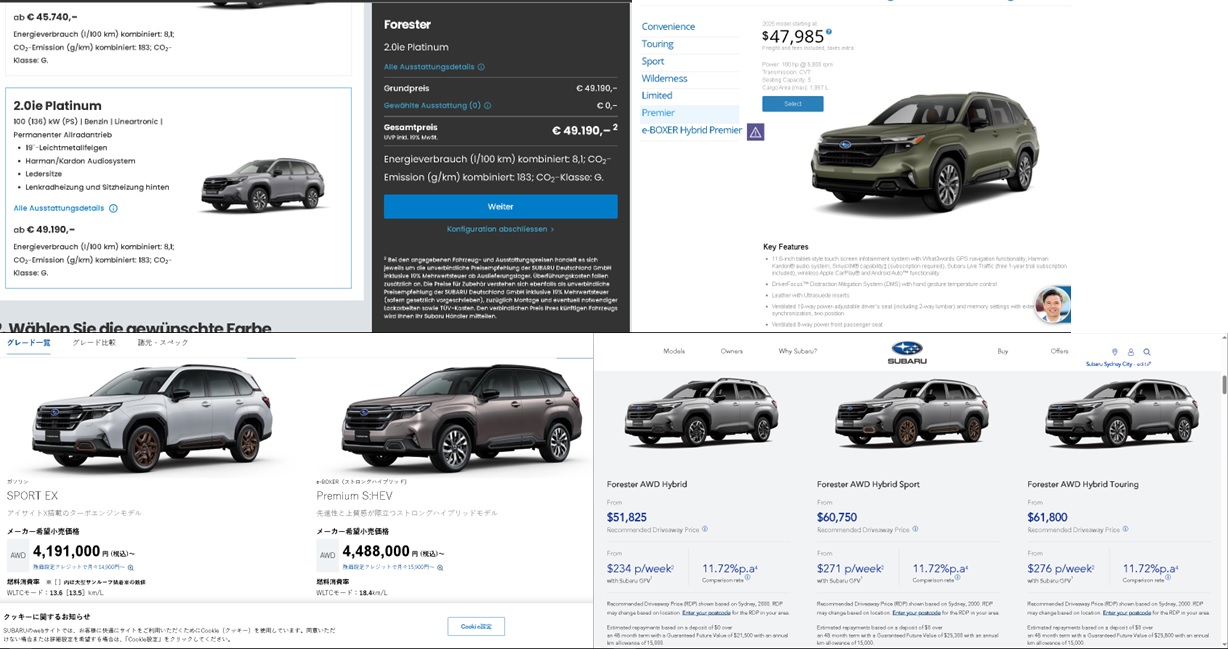The width and height of the screenshot is (1228, 649).
Task: Choose the Premier trim option
Action: click(x=658, y=113)
